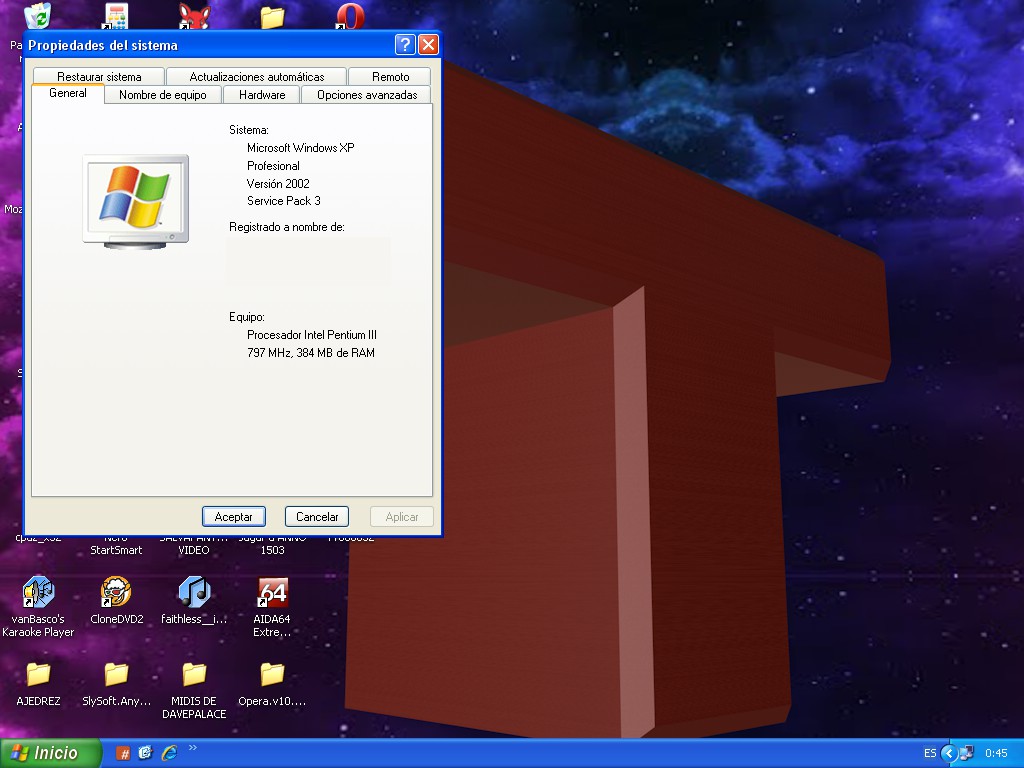Open the MIDIS DE DAVEPALACE folder

pos(194,675)
